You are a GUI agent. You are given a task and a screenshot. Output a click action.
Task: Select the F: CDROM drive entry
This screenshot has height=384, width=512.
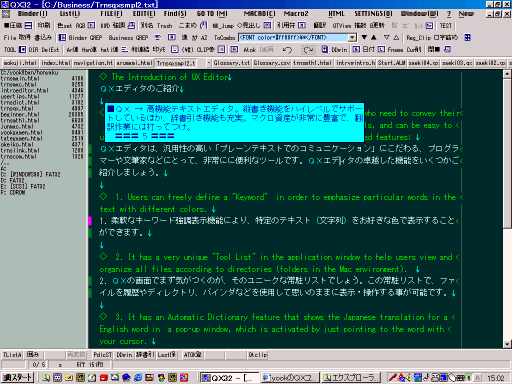pos(13,192)
